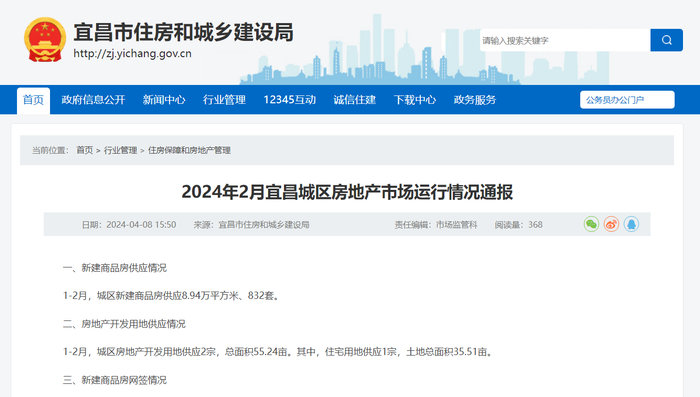Click breadcrumb link 首页
Image resolution: width=700 pixels, height=397 pixels.
tap(84, 150)
